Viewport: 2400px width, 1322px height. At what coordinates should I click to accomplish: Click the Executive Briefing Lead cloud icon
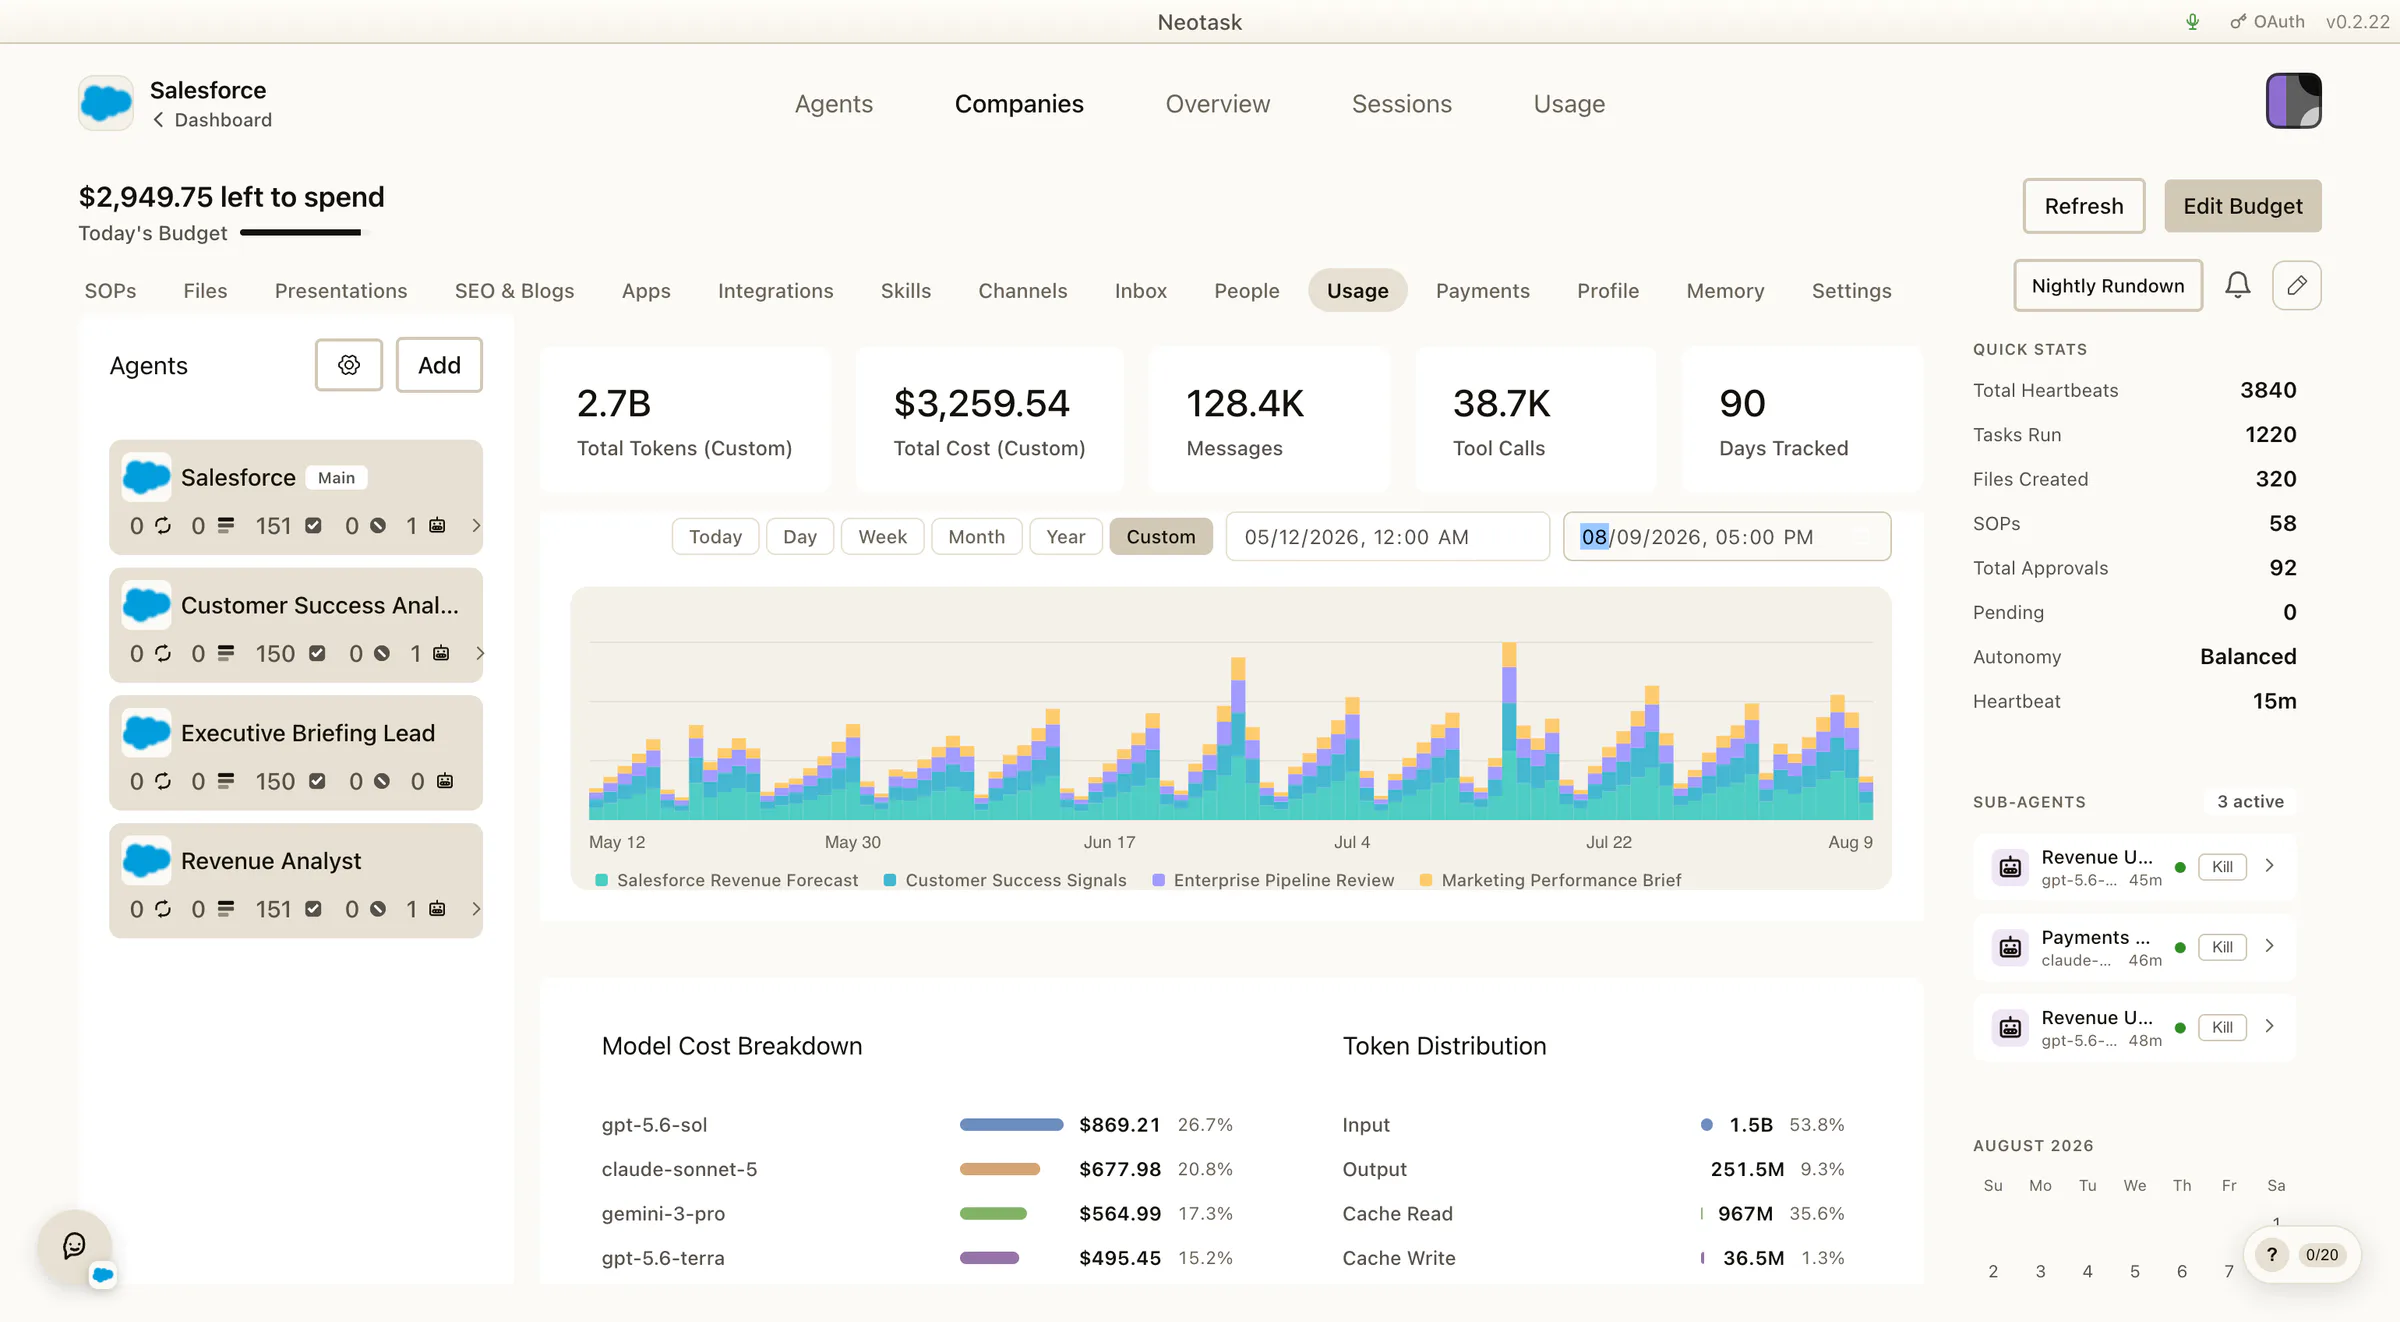[147, 733]
